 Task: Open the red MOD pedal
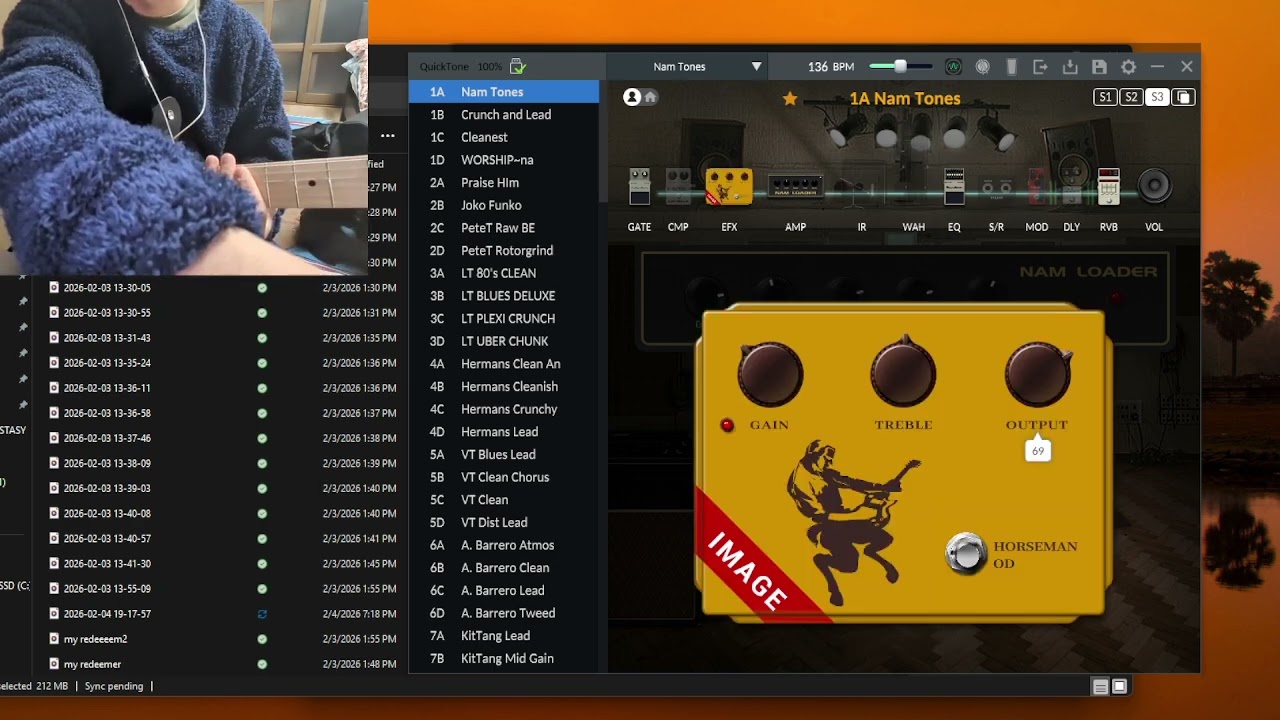tap(1037, 187)
